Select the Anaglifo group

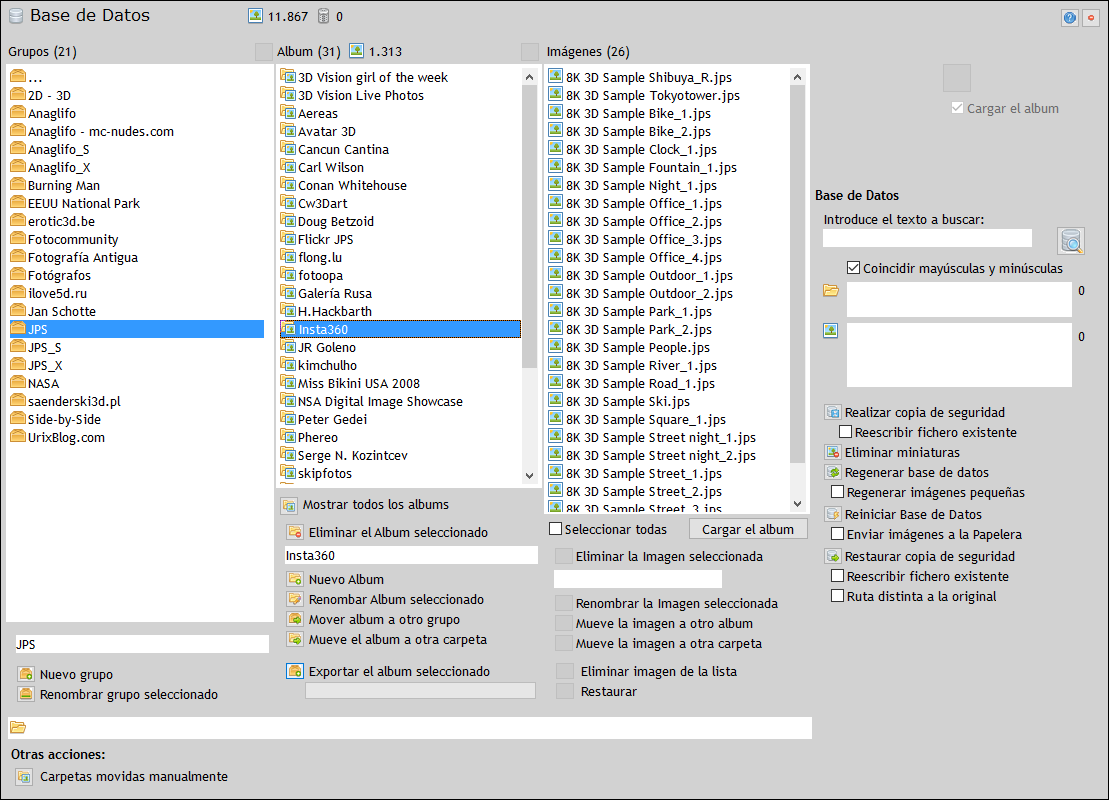point(52,113)
